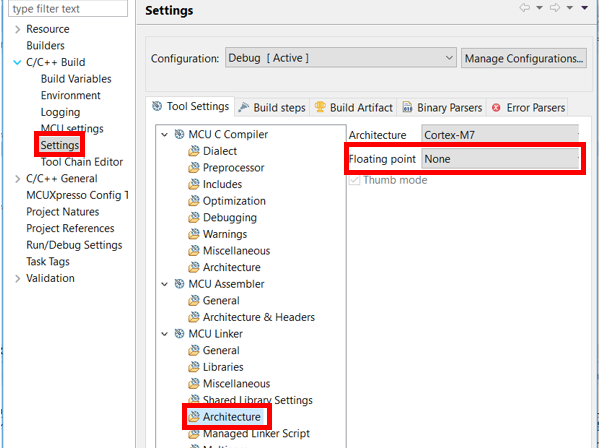Click the Build Artifact trophy icon
Image resolution: width=601 pixels, height=448 pixels.
pyautogui.click(x=320, y=107)
